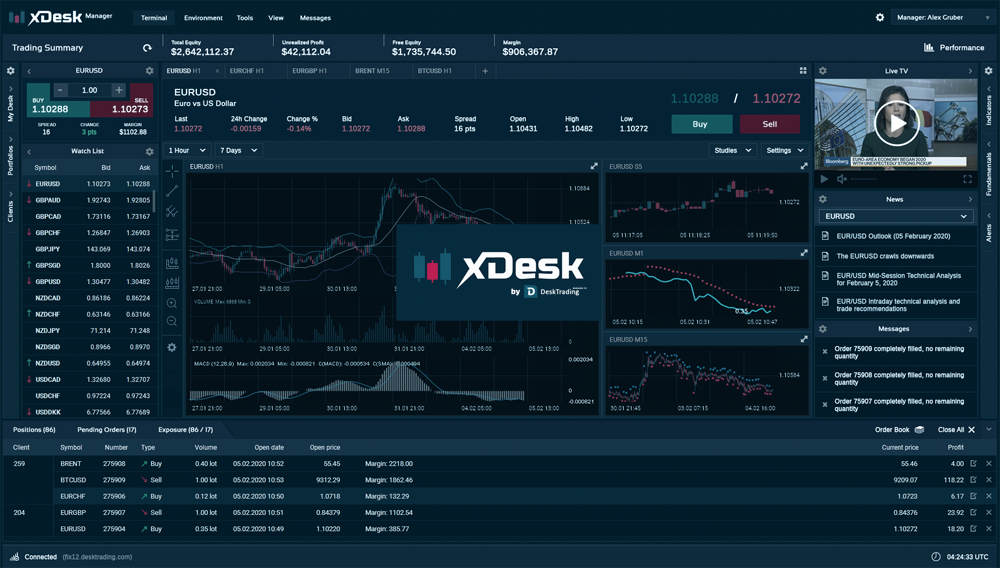This screenshot has width=1000, height=568.
Task: Open the chart Settings dropdown
Action: point(784,150)
